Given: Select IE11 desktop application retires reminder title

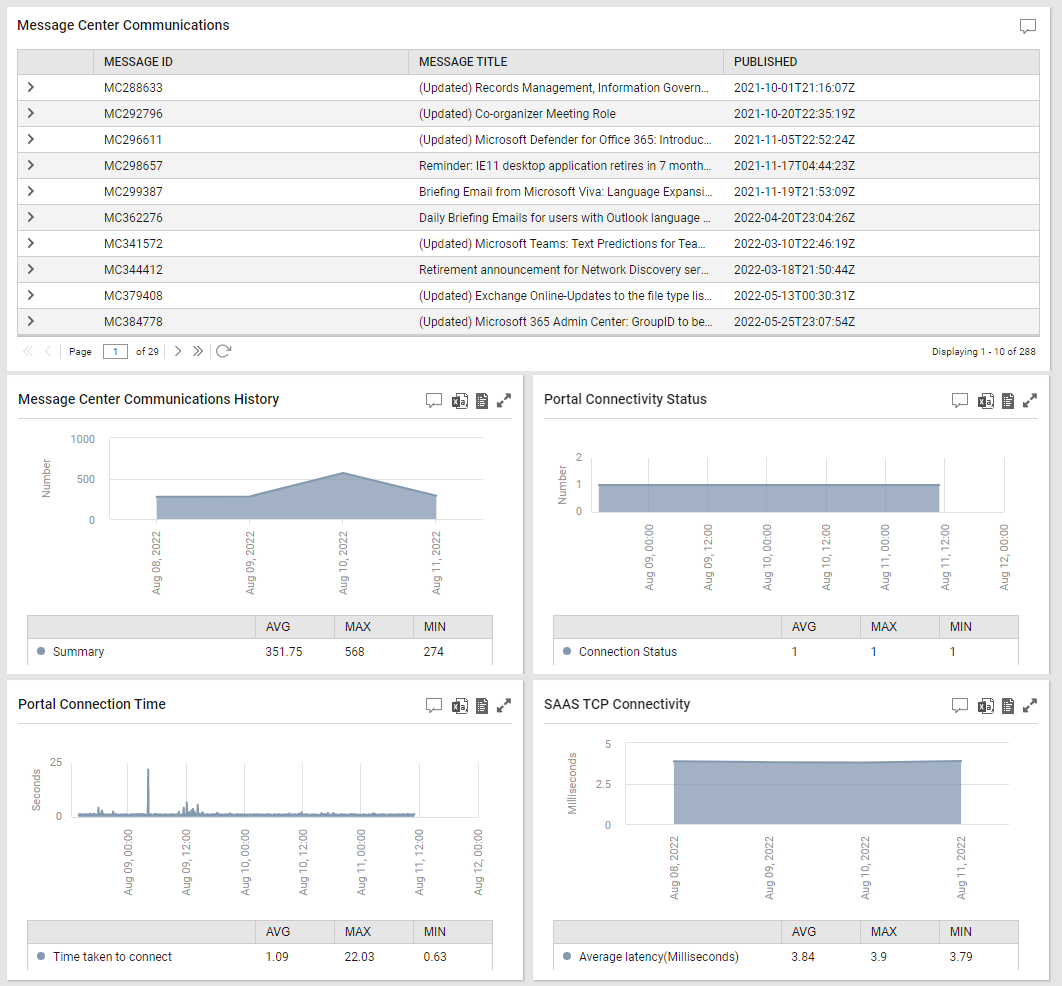Looking at the screenshot, I should [565, 166].
